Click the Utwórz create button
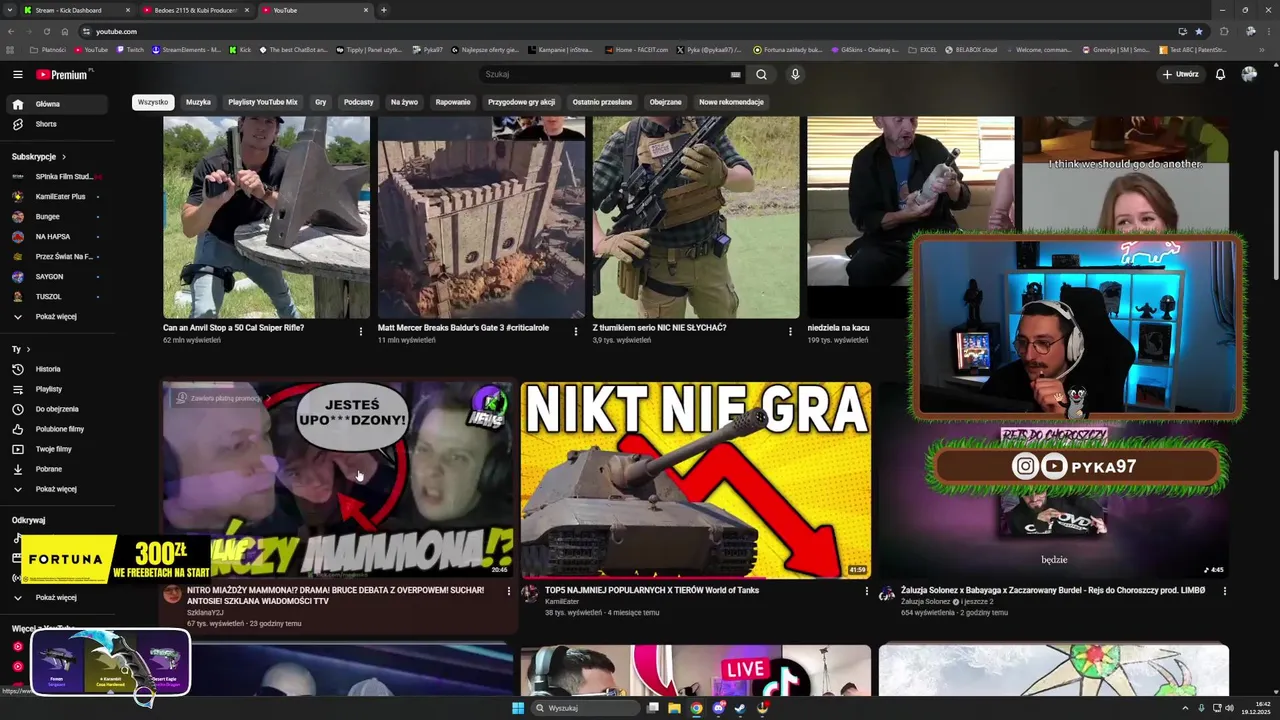The width and height of the screenshot is (1280, 720). [1180, 74]
